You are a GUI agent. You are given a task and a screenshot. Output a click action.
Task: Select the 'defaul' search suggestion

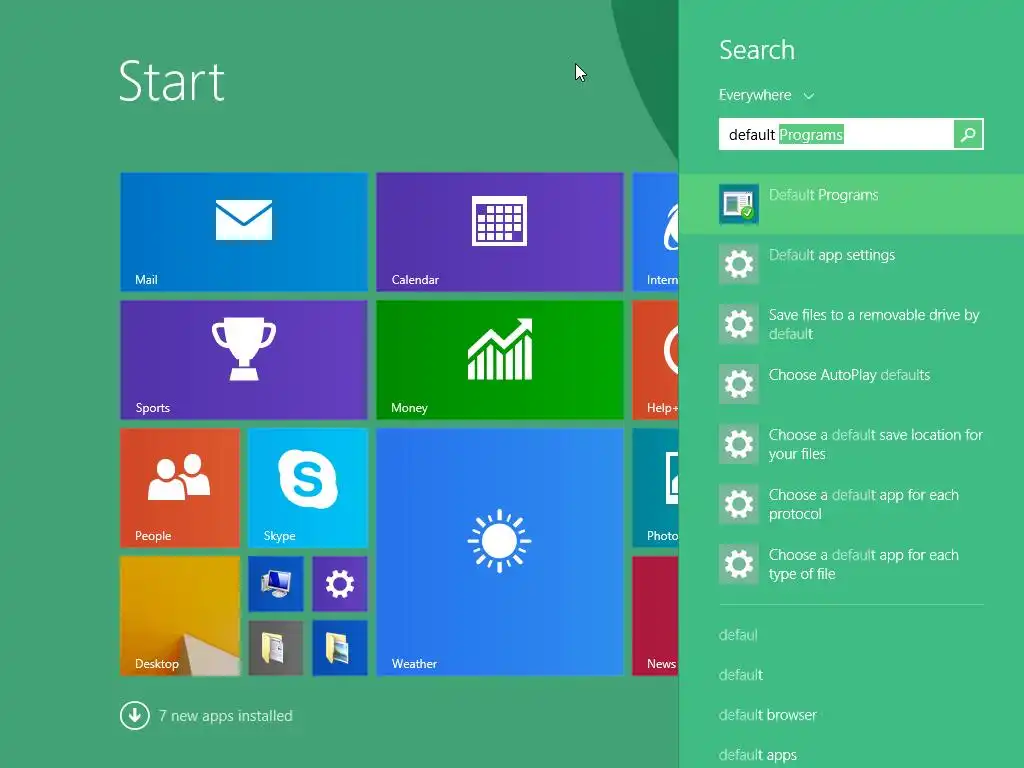point(738,635)
